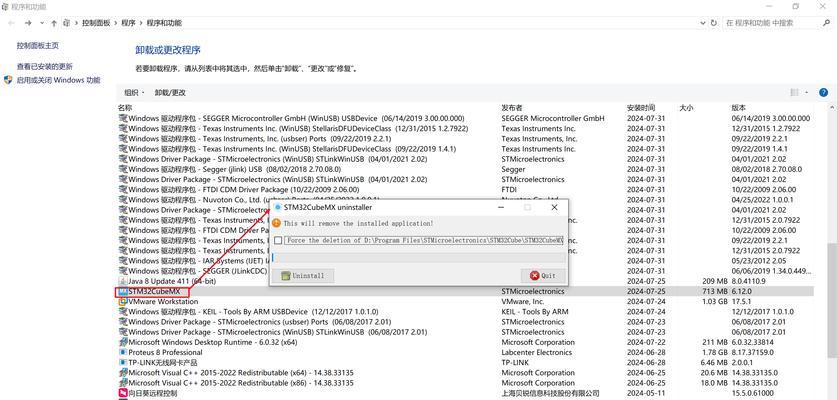This screenshot has height=400, width=837.
Task: Click Labcenter Electronics publisher cell
Action: [x=538, y=352]
